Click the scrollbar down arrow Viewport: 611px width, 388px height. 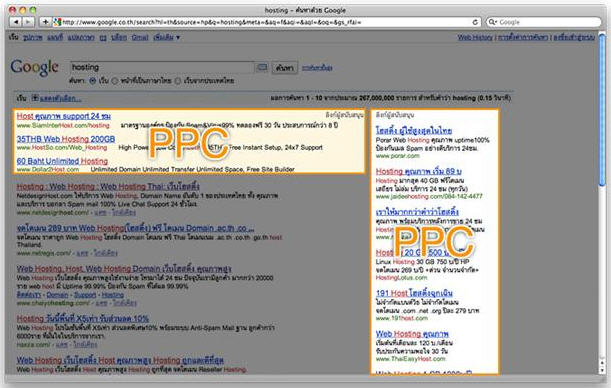pos(602,370)
